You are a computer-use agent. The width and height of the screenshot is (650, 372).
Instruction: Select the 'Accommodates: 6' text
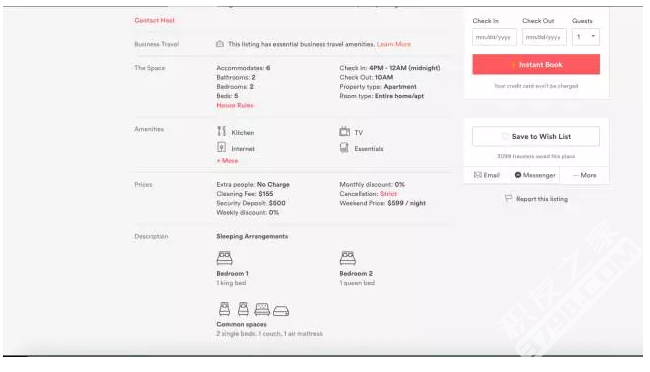click(243, 68)
